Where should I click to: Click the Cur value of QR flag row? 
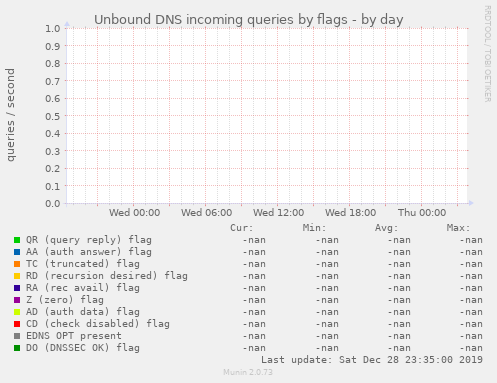(254, 240)
